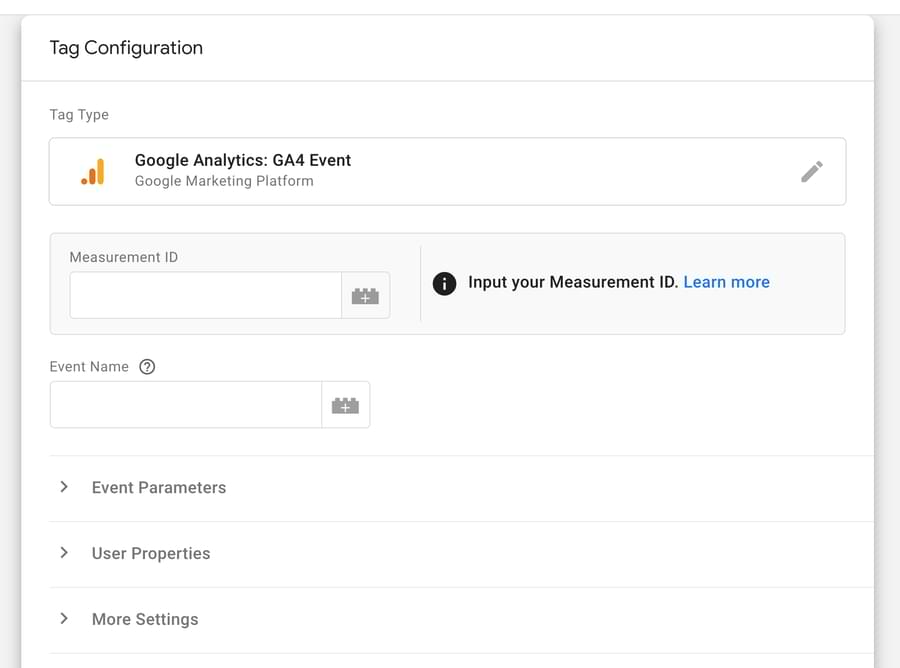900x668 pixels.
Task: Expand the User Properties section chevron
Action: (x=64, y=553)
